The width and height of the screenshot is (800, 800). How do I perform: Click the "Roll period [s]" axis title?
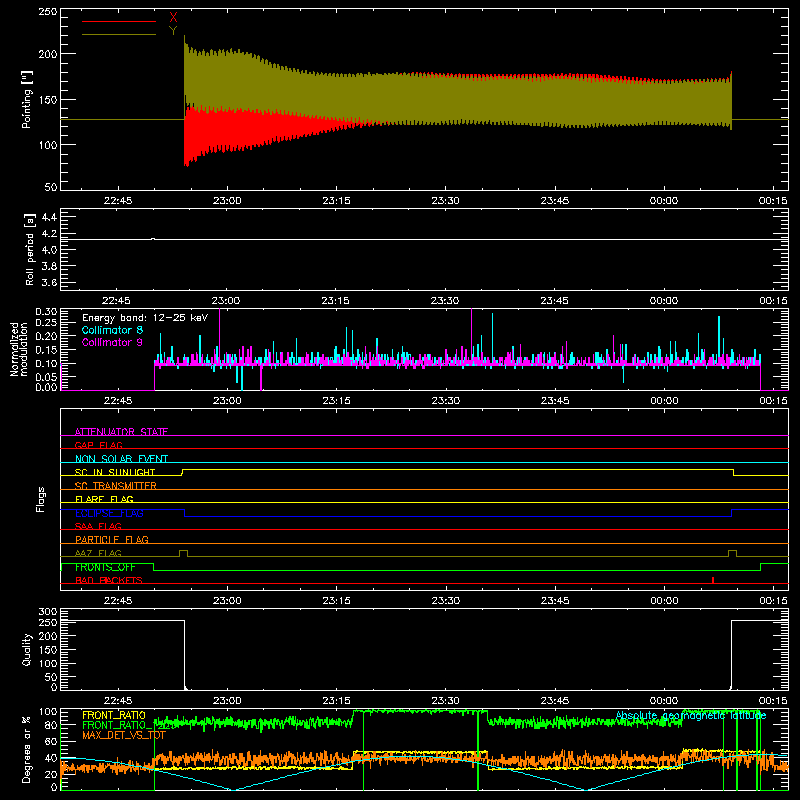coord(30,249)
